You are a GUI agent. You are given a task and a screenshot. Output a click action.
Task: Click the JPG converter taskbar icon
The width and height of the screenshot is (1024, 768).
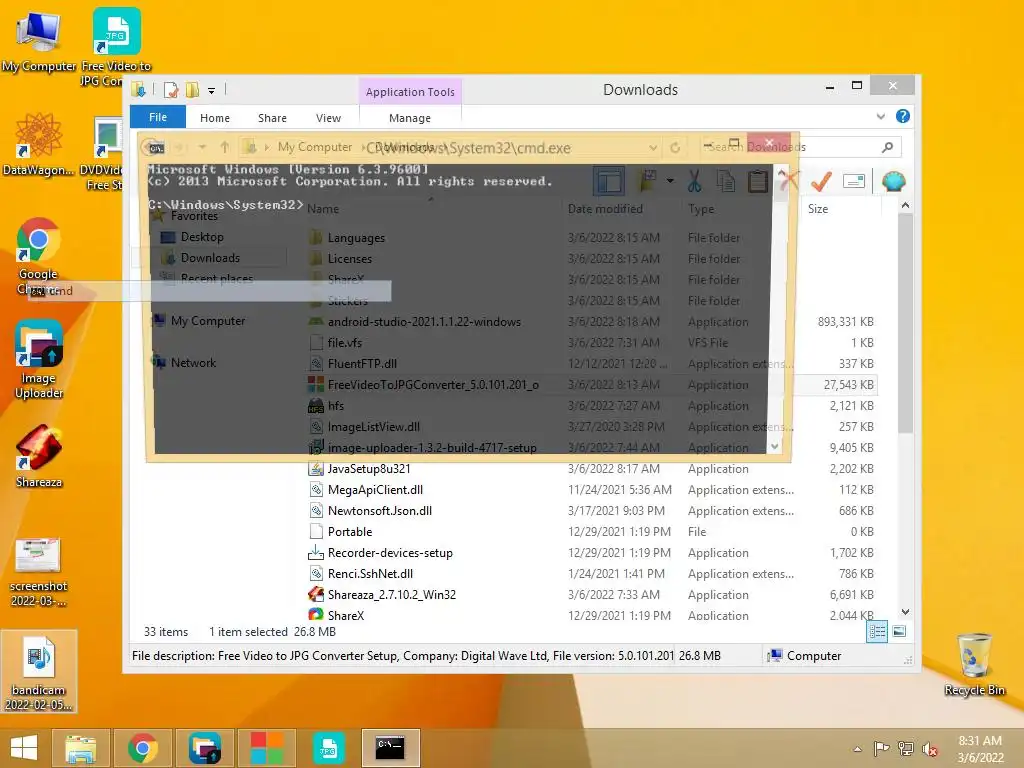coord(328,748)
